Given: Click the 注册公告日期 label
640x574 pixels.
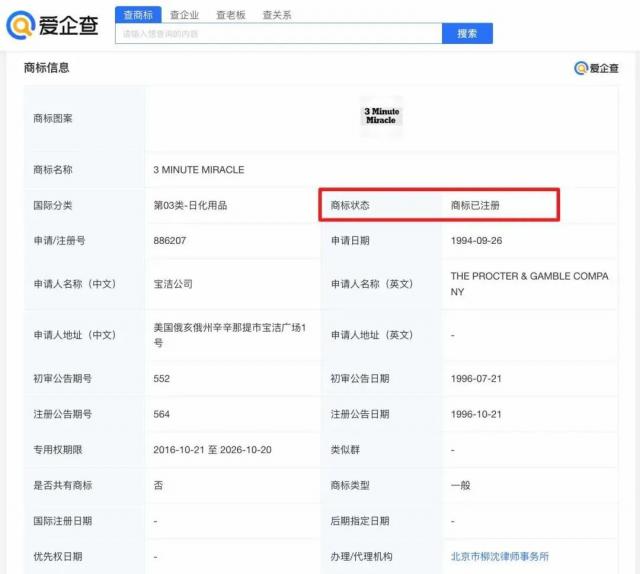Looking at the screenshot, I should 360,414.
